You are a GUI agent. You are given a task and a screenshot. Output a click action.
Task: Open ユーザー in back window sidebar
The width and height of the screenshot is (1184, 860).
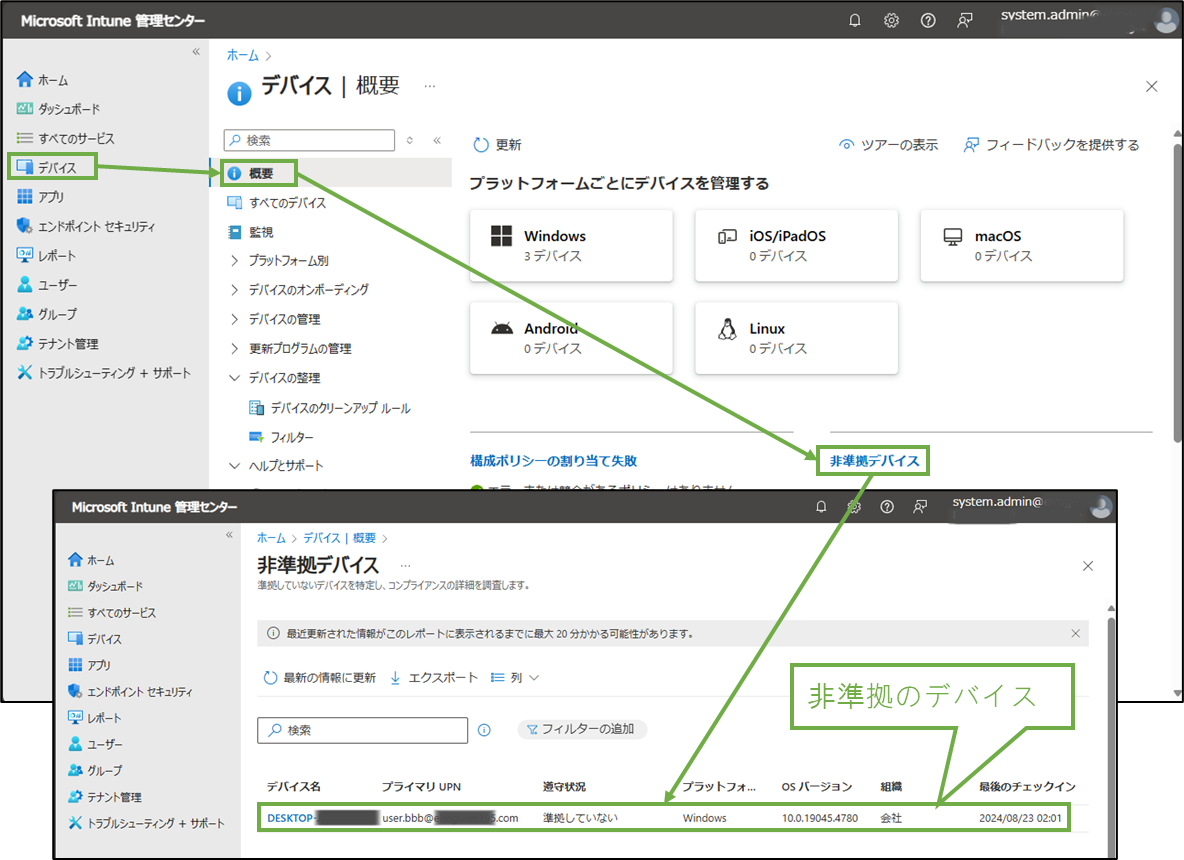point(47,285)
